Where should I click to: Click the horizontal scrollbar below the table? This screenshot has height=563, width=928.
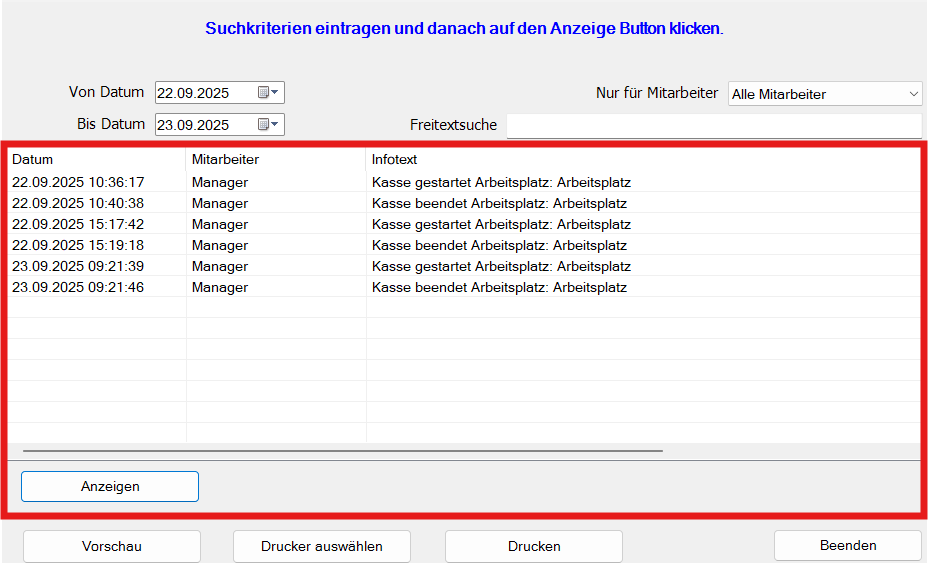[x=343, y=451]
